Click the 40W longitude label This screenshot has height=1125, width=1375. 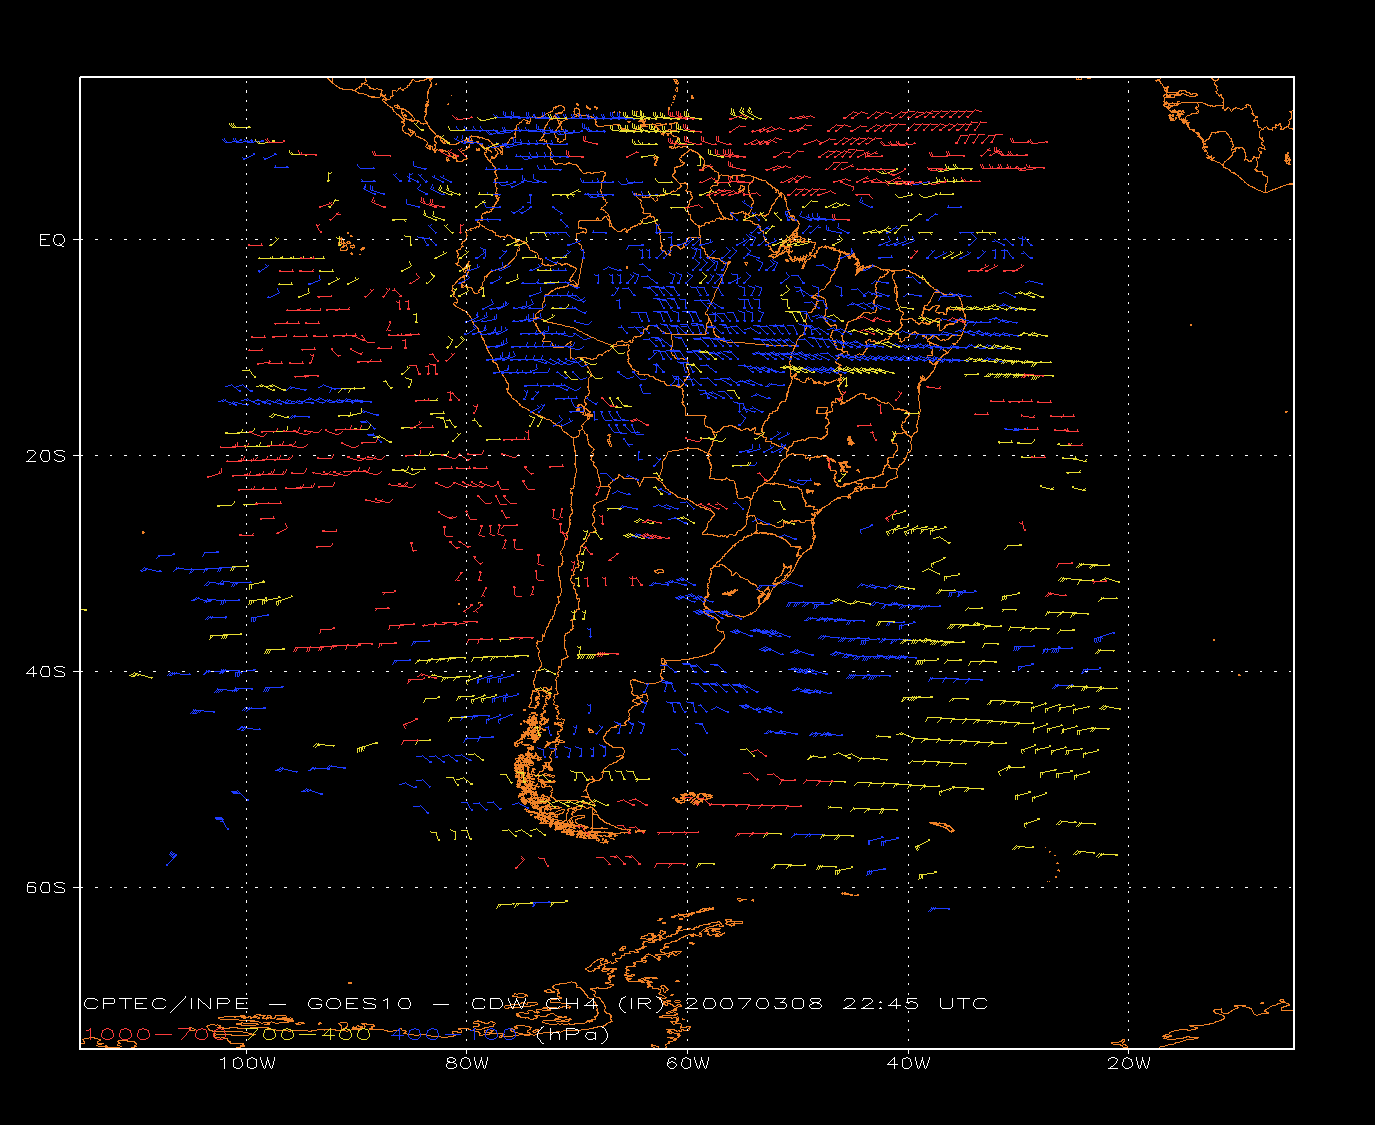click(x=908, y=1063)
